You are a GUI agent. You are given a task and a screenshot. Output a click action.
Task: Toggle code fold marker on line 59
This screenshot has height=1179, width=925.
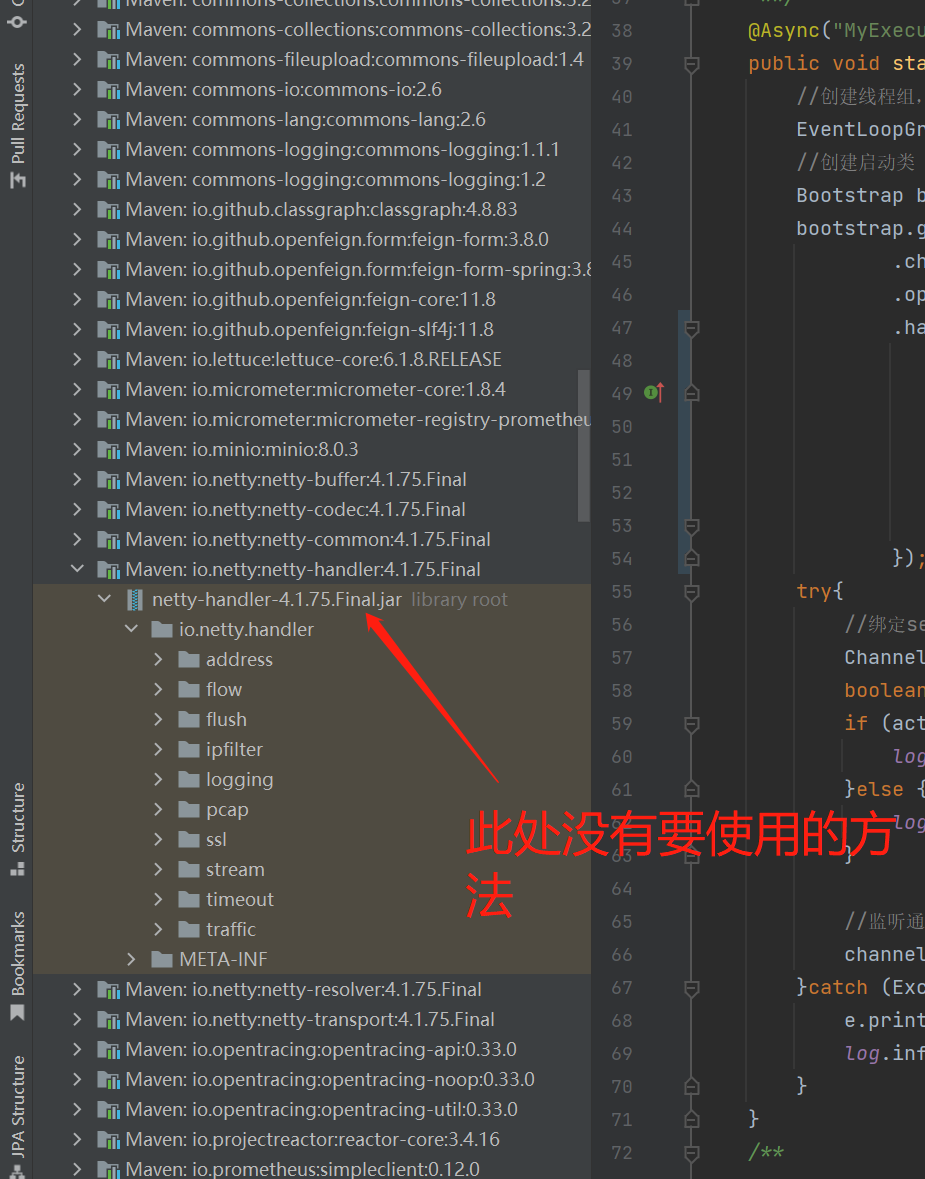click(692, 724)
